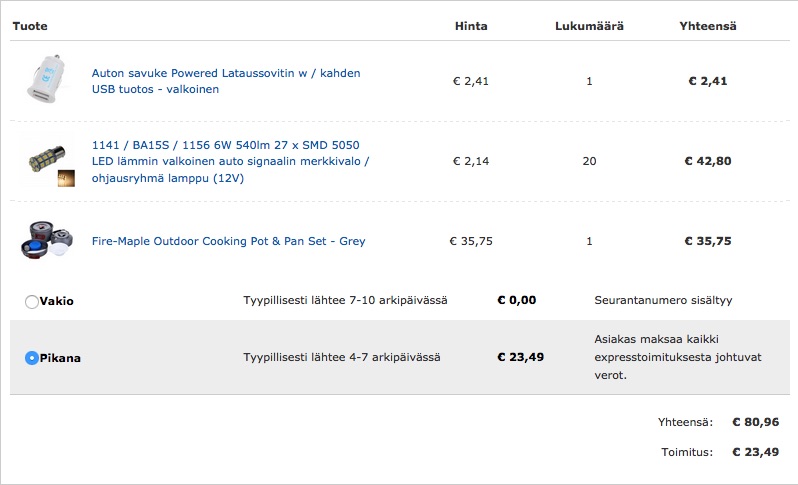The height and width of the screenshot is (485, 798).
Task: Click the € 80,96 order total
Action: click(755, 423)
